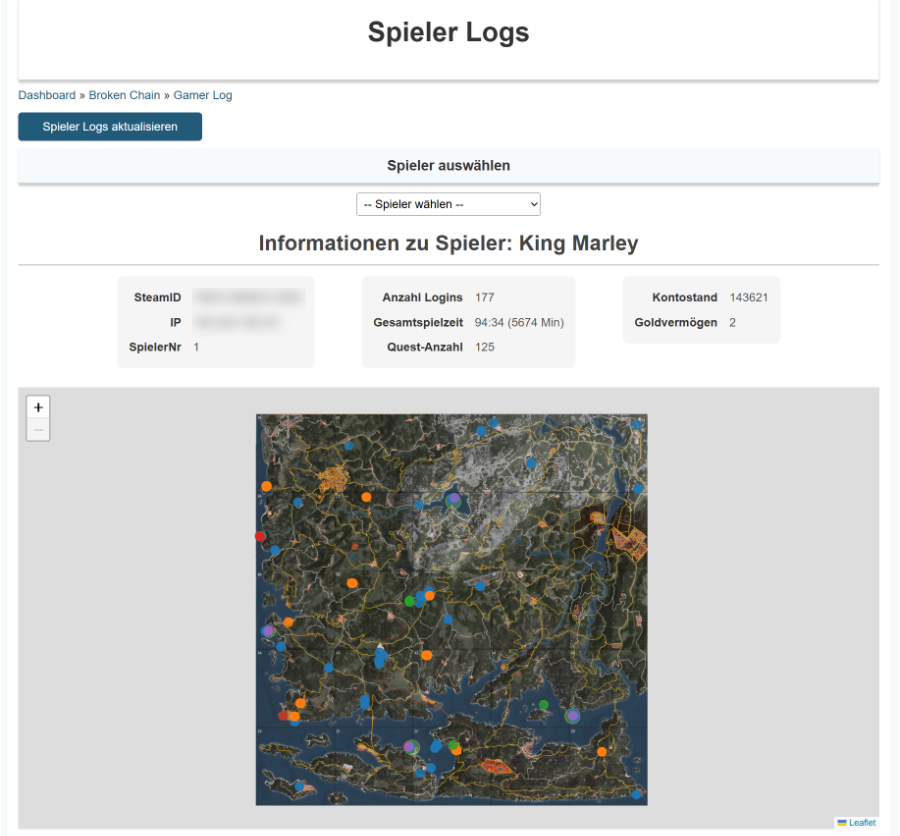
Task: Click the green marker near map center
Action: 409,601
